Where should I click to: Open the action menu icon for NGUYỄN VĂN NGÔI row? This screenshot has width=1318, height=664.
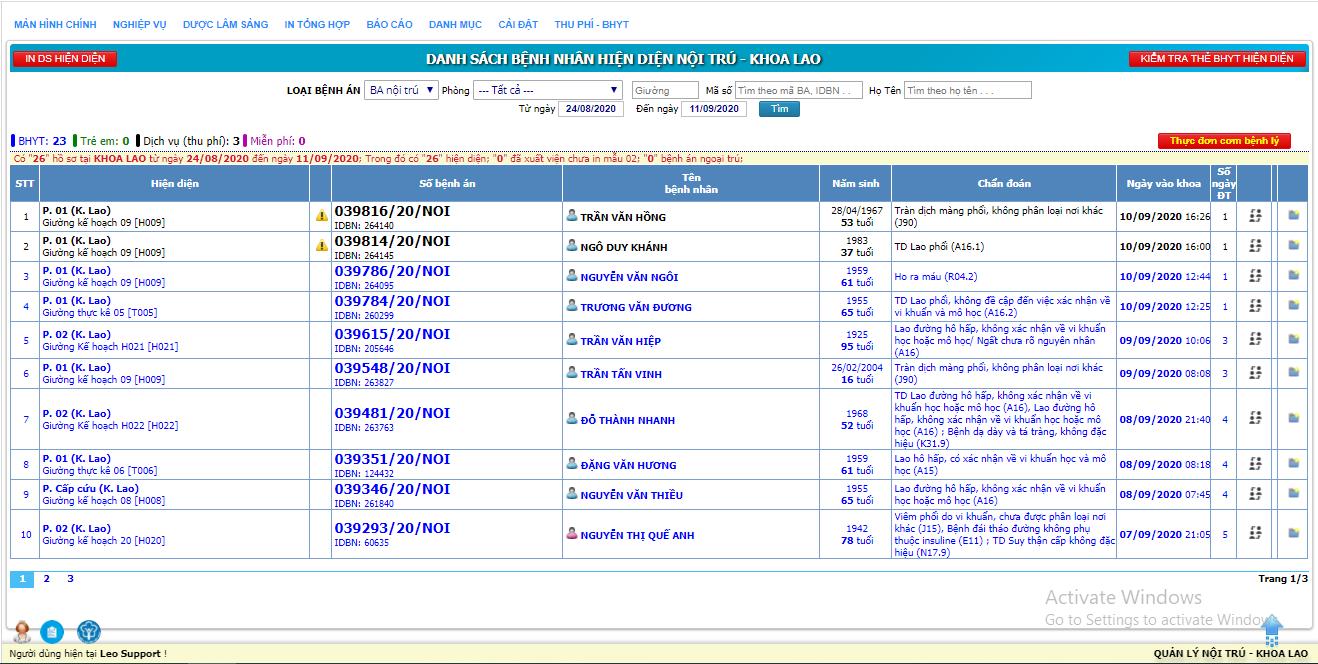click(x=1255, y=276)
